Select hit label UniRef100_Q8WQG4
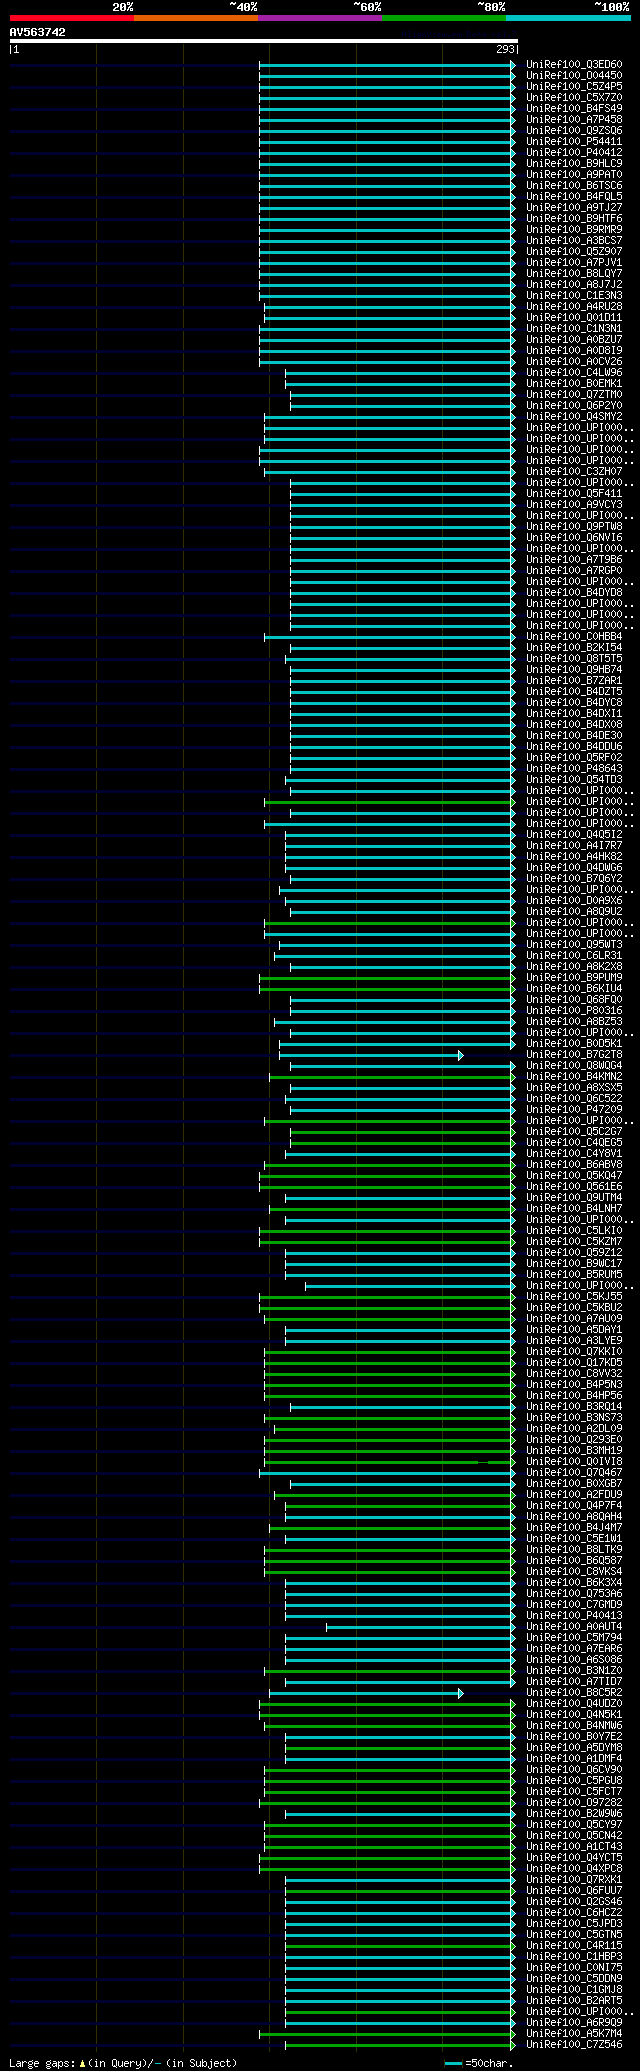The height and width of the screenshot is (2071, 640). point(574,1066)
